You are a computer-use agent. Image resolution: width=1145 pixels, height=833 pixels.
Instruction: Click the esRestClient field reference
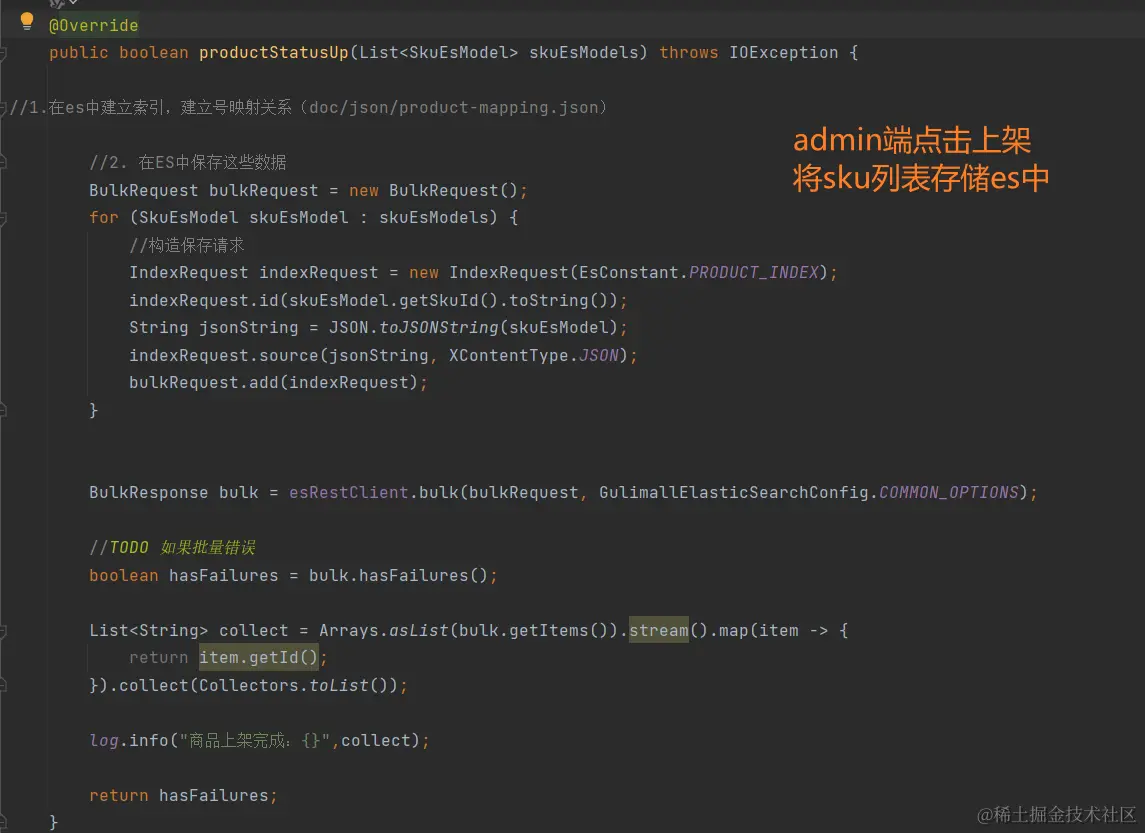pos(348,493)
